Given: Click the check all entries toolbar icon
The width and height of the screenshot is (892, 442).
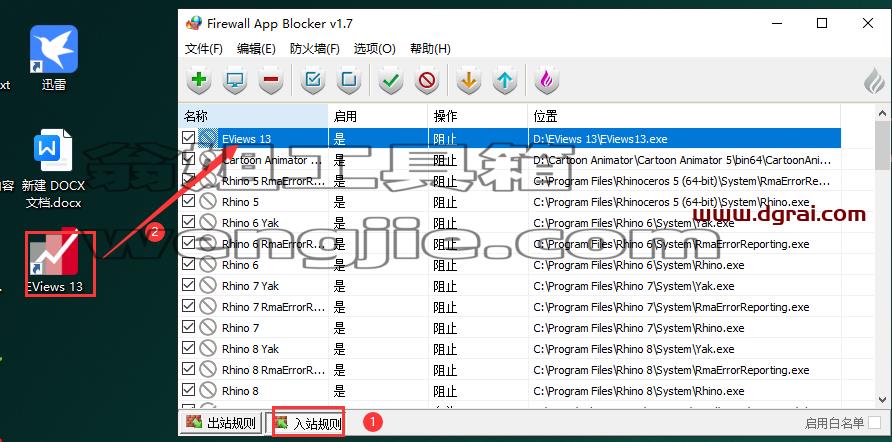Looking at the screenshot, I should point(312,80).
